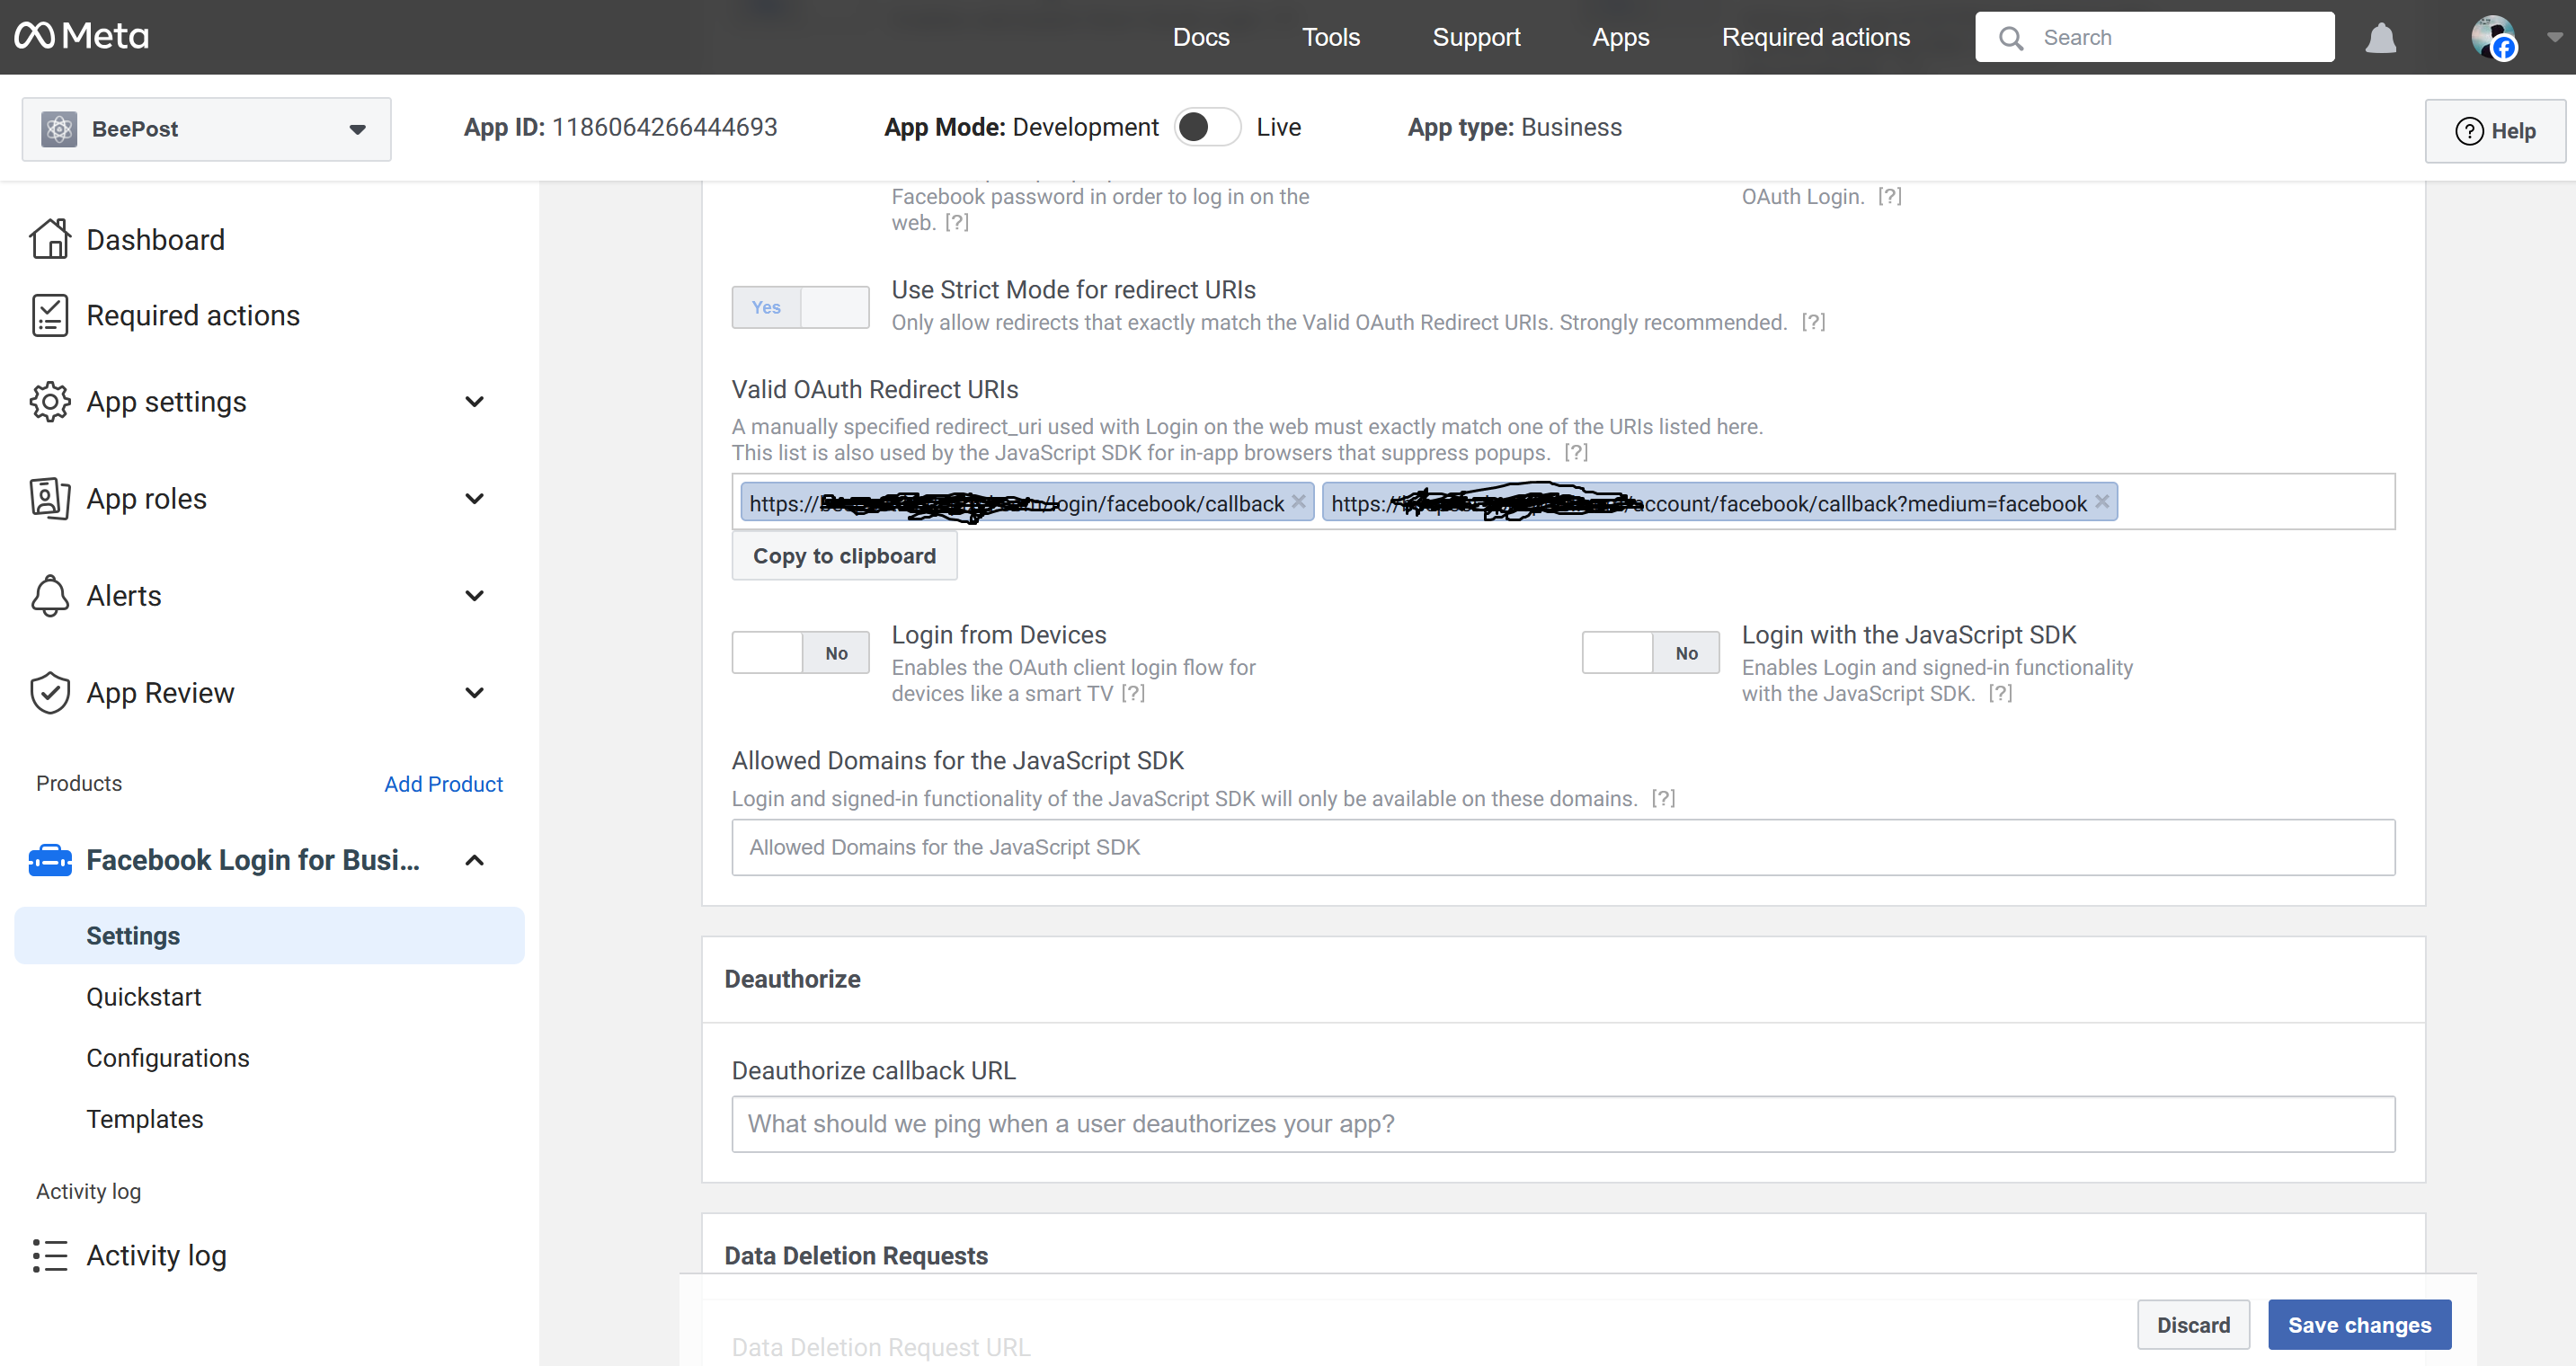Open the Templates page
Screen dimensions: 2576x1366
click(144, 1118)
